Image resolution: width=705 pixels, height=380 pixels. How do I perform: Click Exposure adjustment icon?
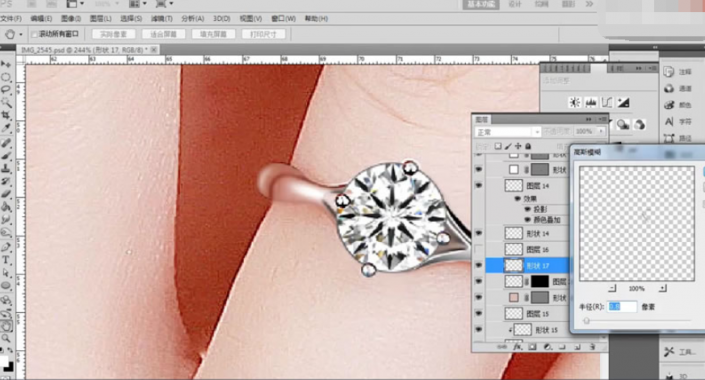coord(623,103)
